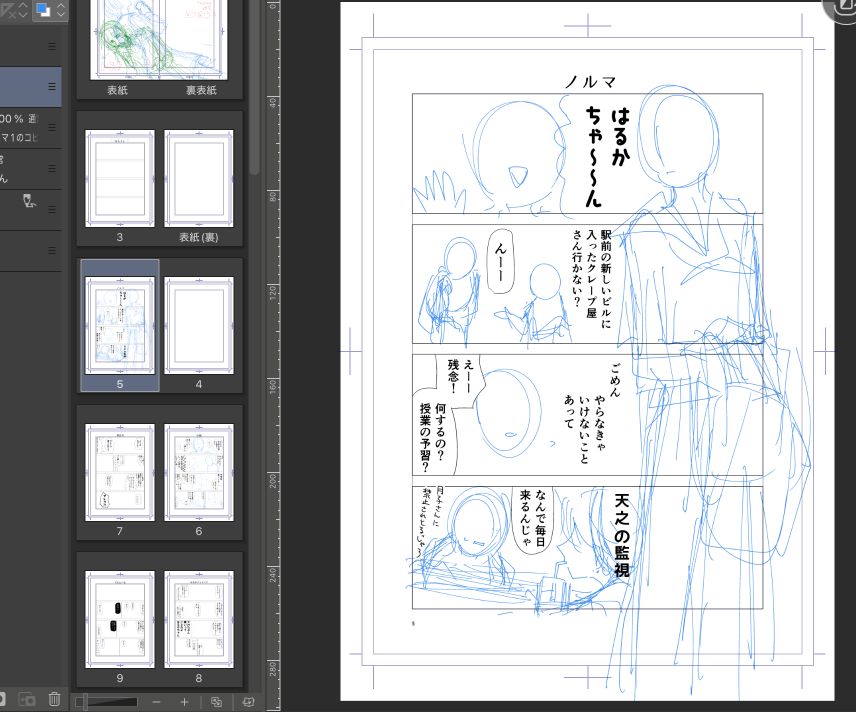Open page 9 thumbnail

point(119,618)
